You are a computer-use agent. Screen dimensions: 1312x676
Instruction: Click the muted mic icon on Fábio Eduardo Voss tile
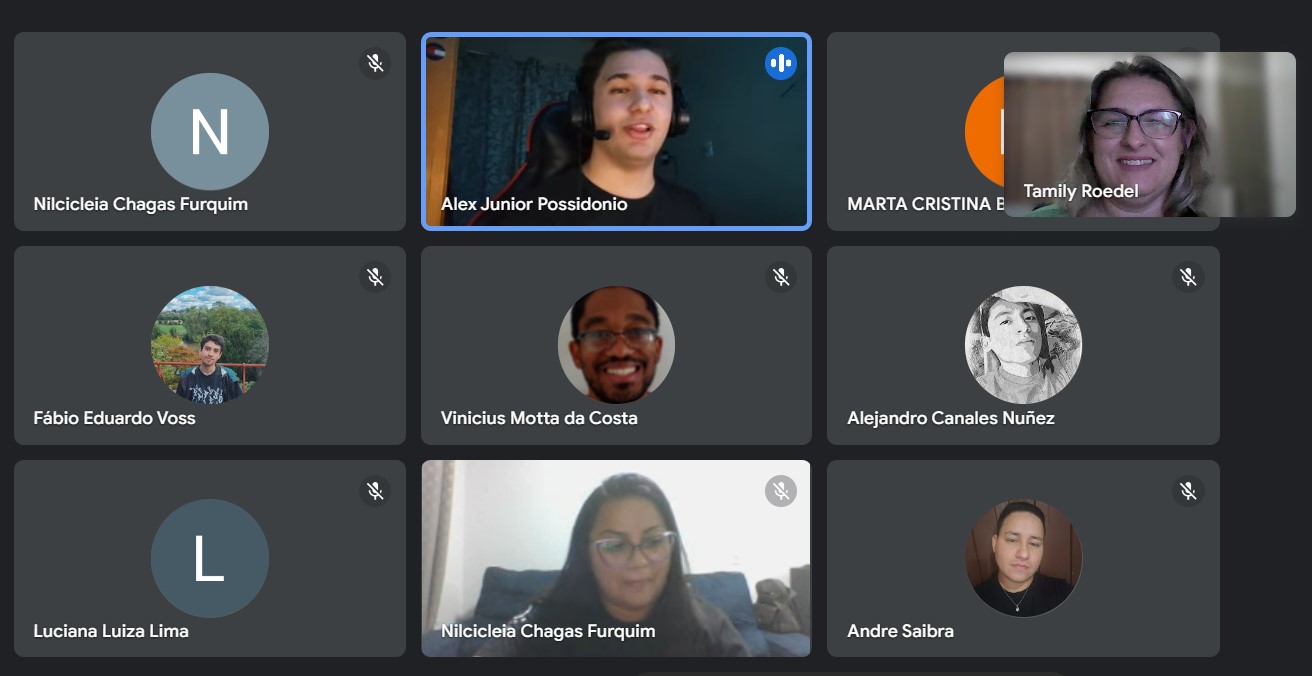click(375, 277)
